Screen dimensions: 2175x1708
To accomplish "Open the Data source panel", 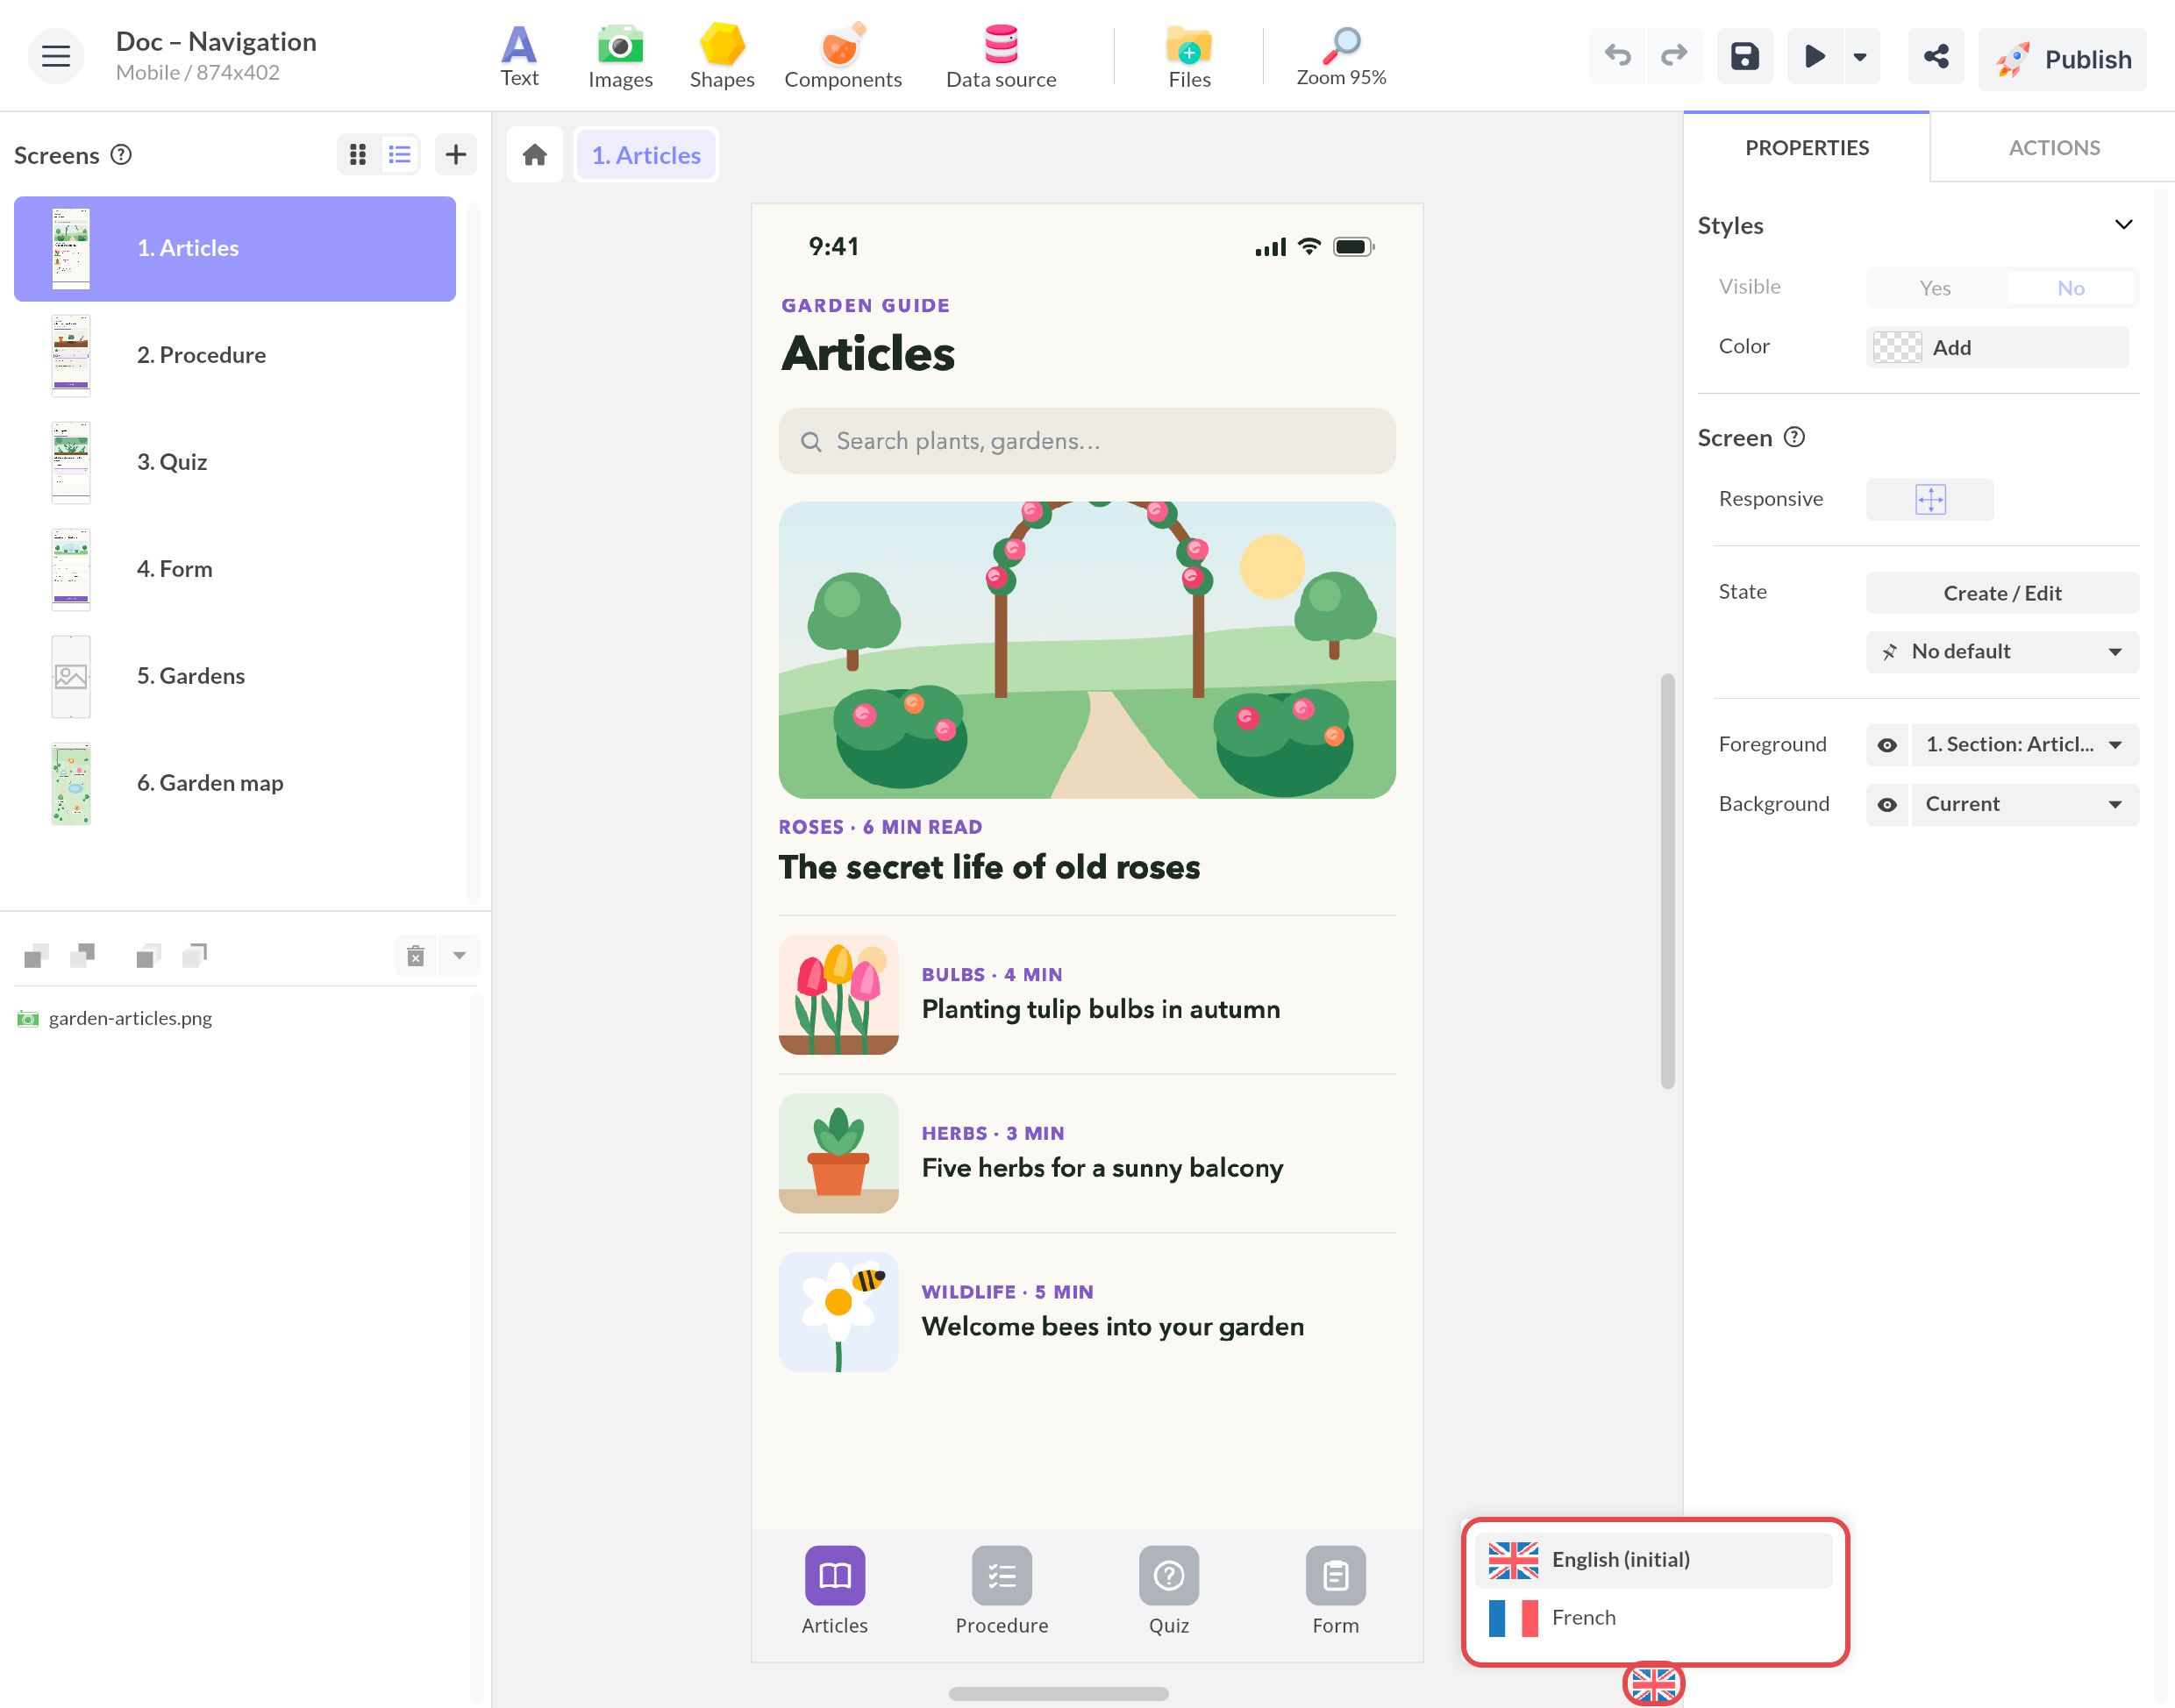I will tap(1001, 57).
